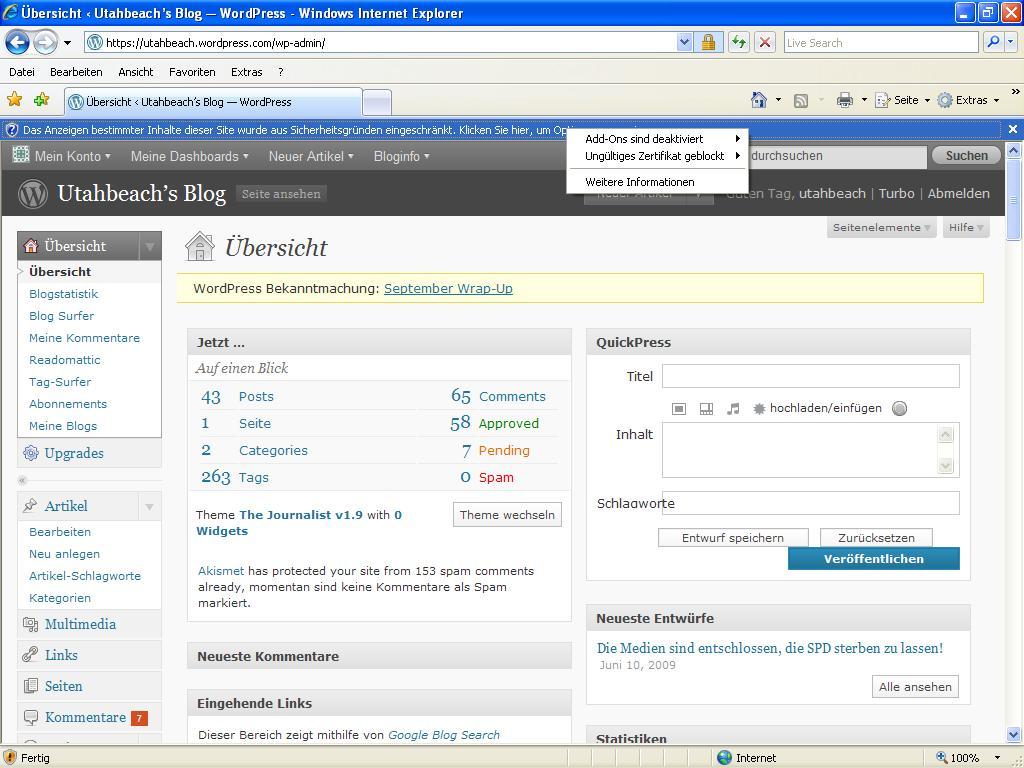
Task: Click the RSS feeds icon in toolbar
Action: click(801, 101)
